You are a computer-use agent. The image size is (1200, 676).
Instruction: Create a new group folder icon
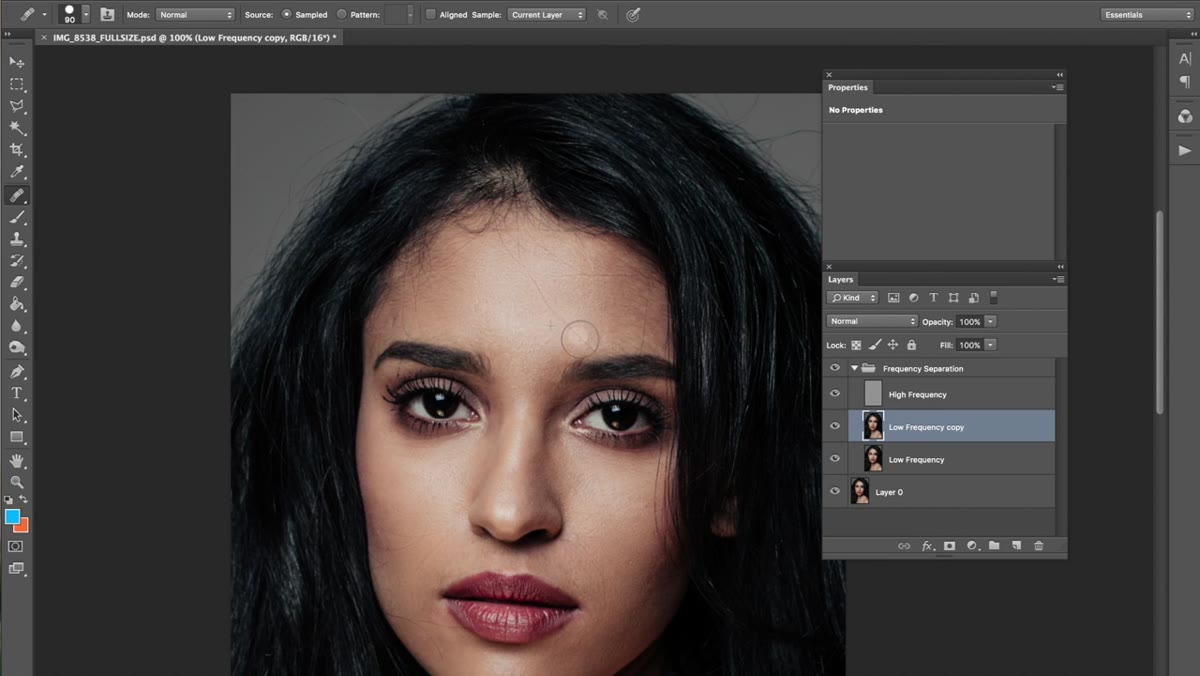click(994, 546)
